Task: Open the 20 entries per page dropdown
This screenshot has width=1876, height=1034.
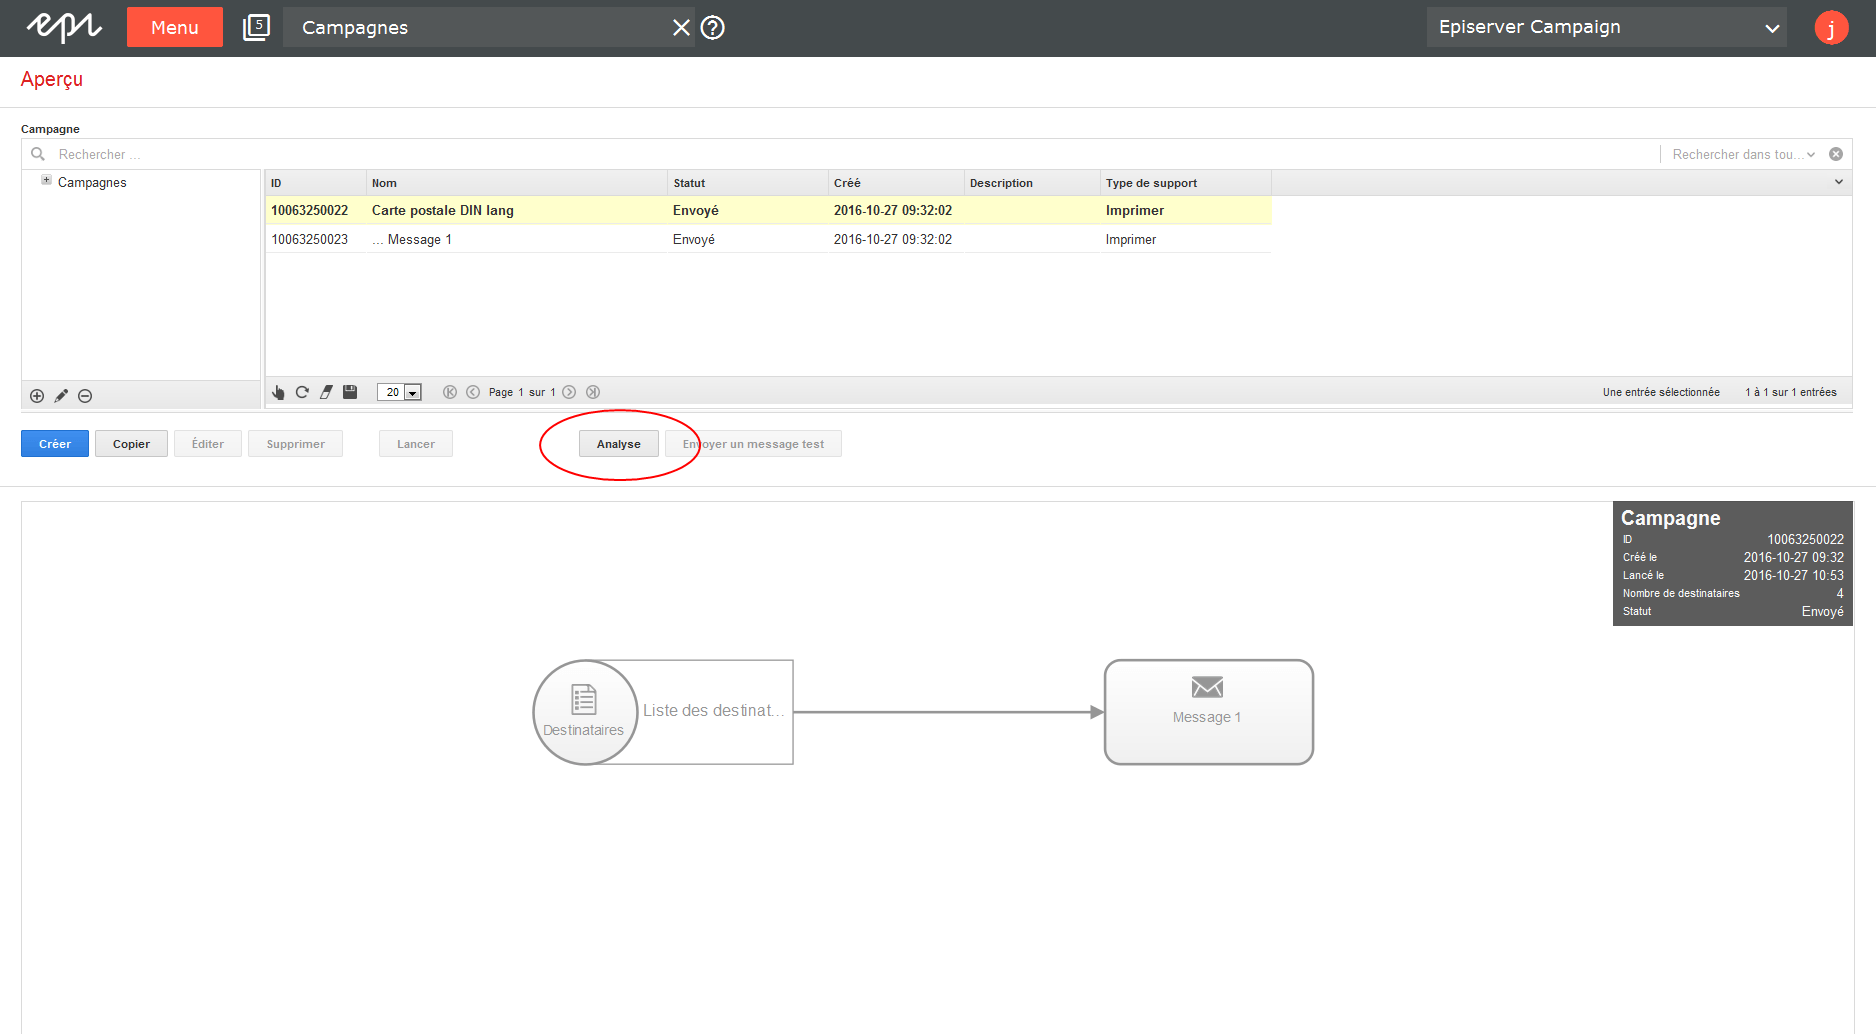Action: pyautogui.click(x=399, y=392)
